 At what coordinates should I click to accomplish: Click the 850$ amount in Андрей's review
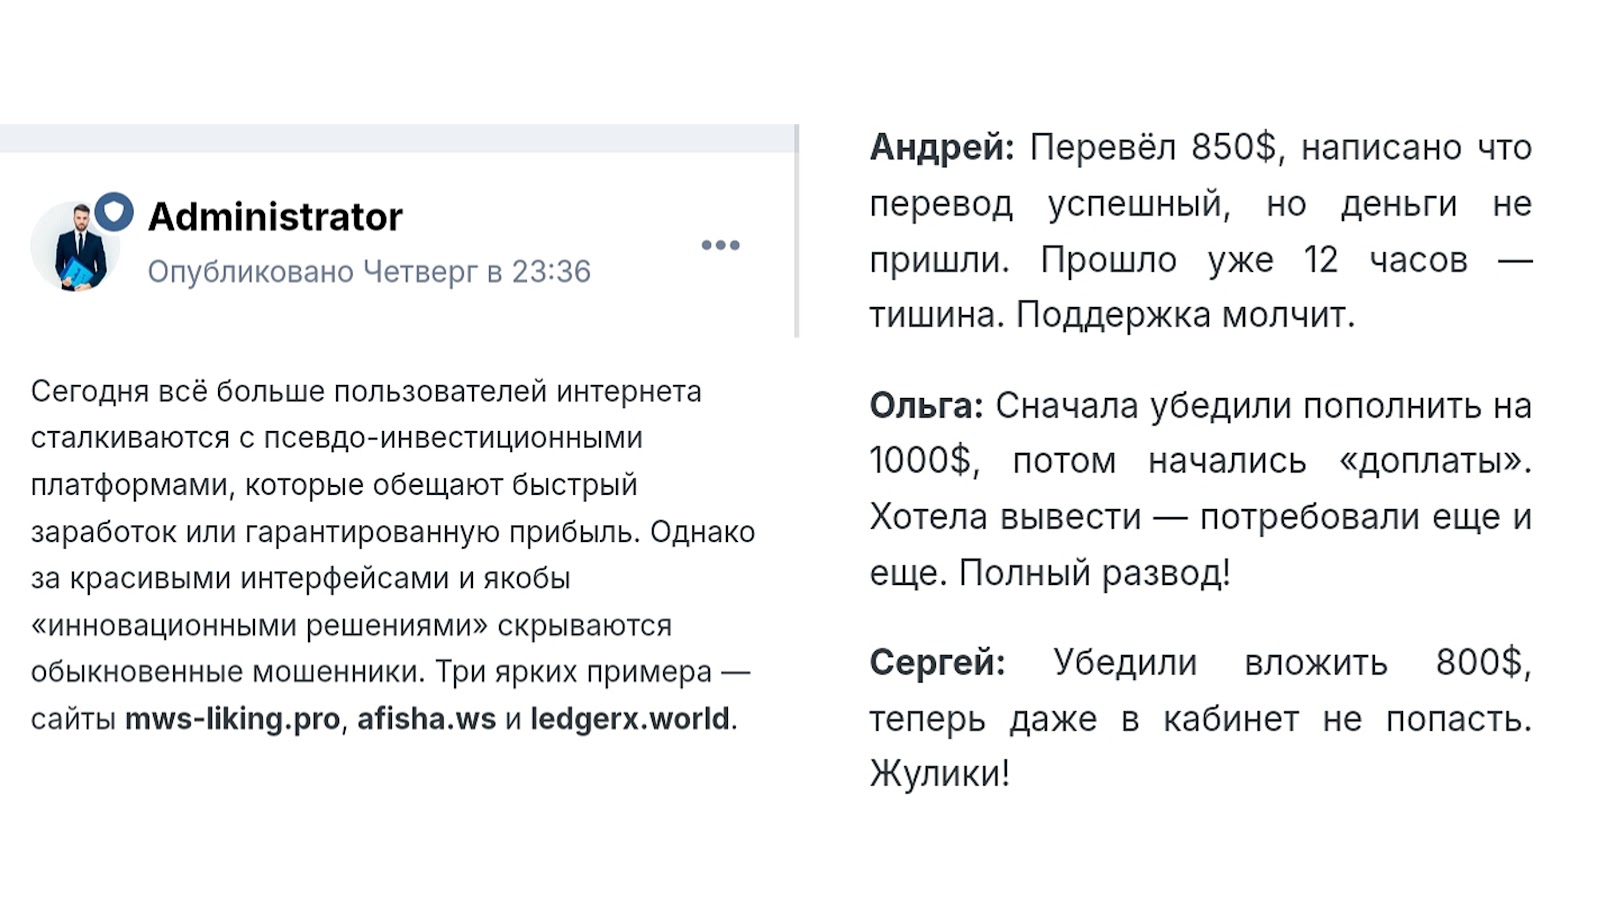pos(1234,148)
